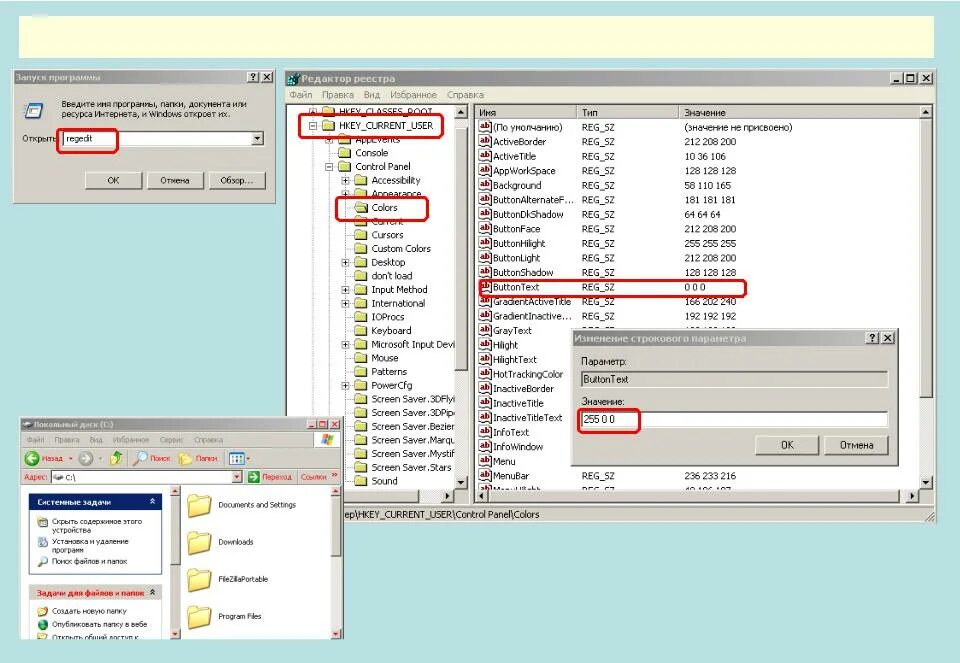Click the forward arrow button in Explorer
The height and width of the screenshot is (663, 960).
[86, 458]
